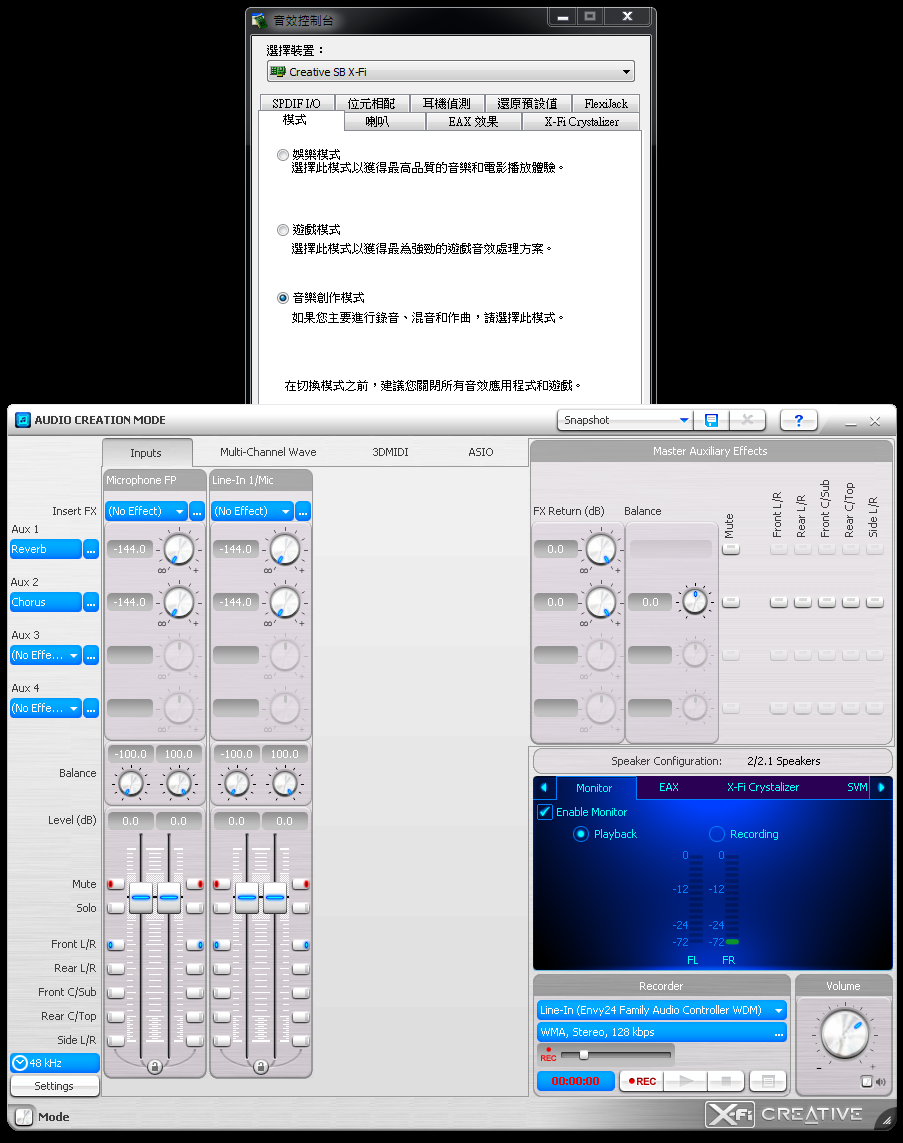The image size is (903, 1143).
Task: Start recording with the REC button
Action: tap(642, 1081)
